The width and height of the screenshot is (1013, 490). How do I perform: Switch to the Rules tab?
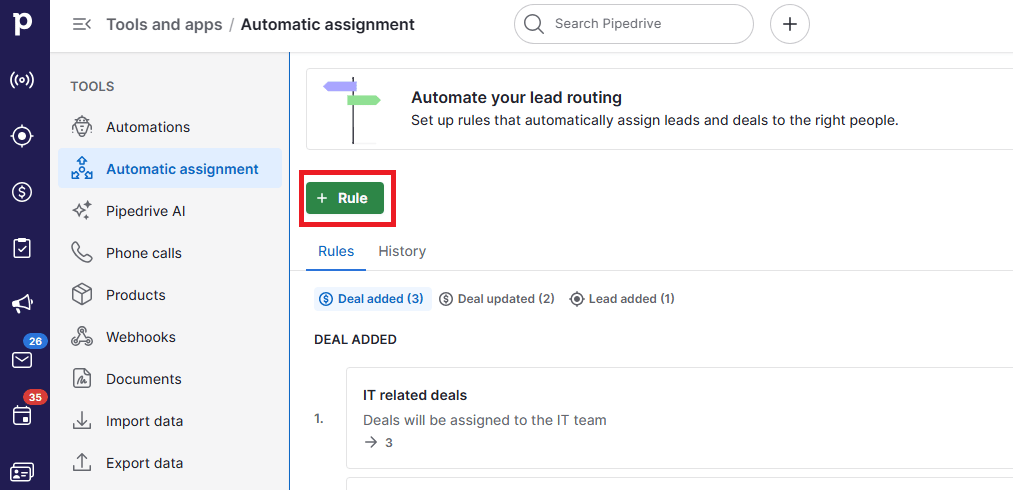(x=336, y=251)
